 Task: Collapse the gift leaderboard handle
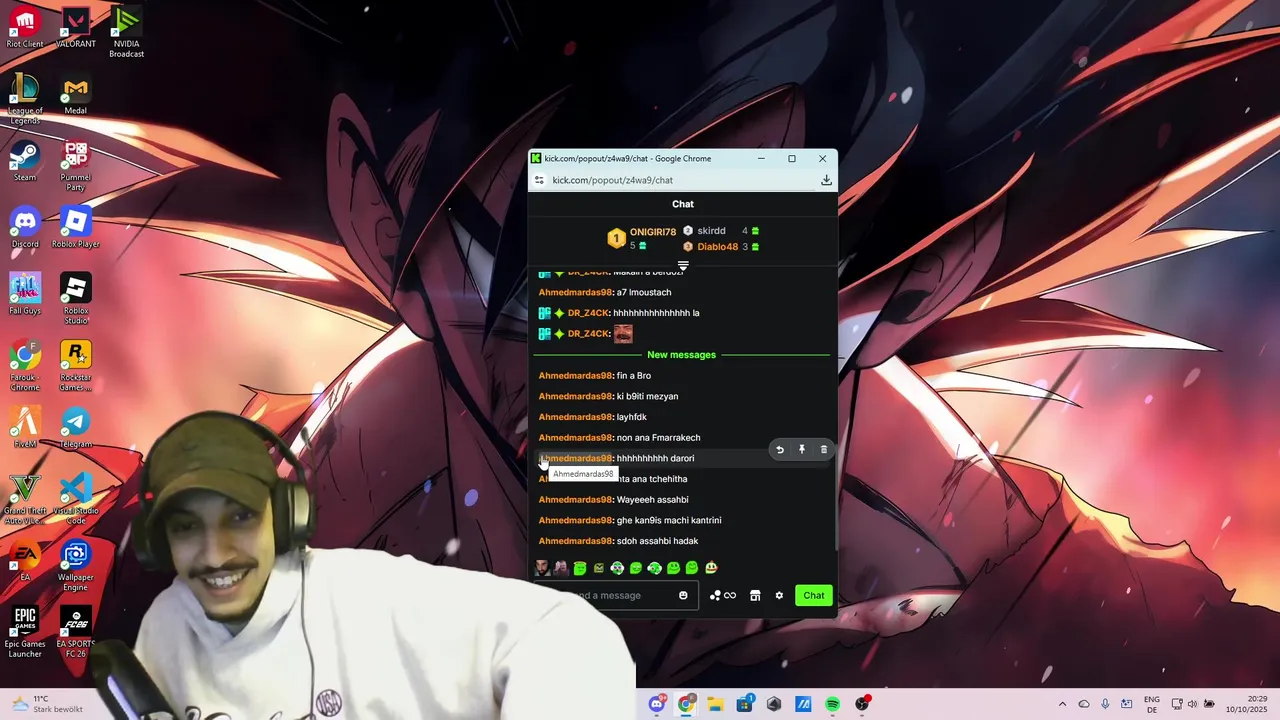pos(683,266)
